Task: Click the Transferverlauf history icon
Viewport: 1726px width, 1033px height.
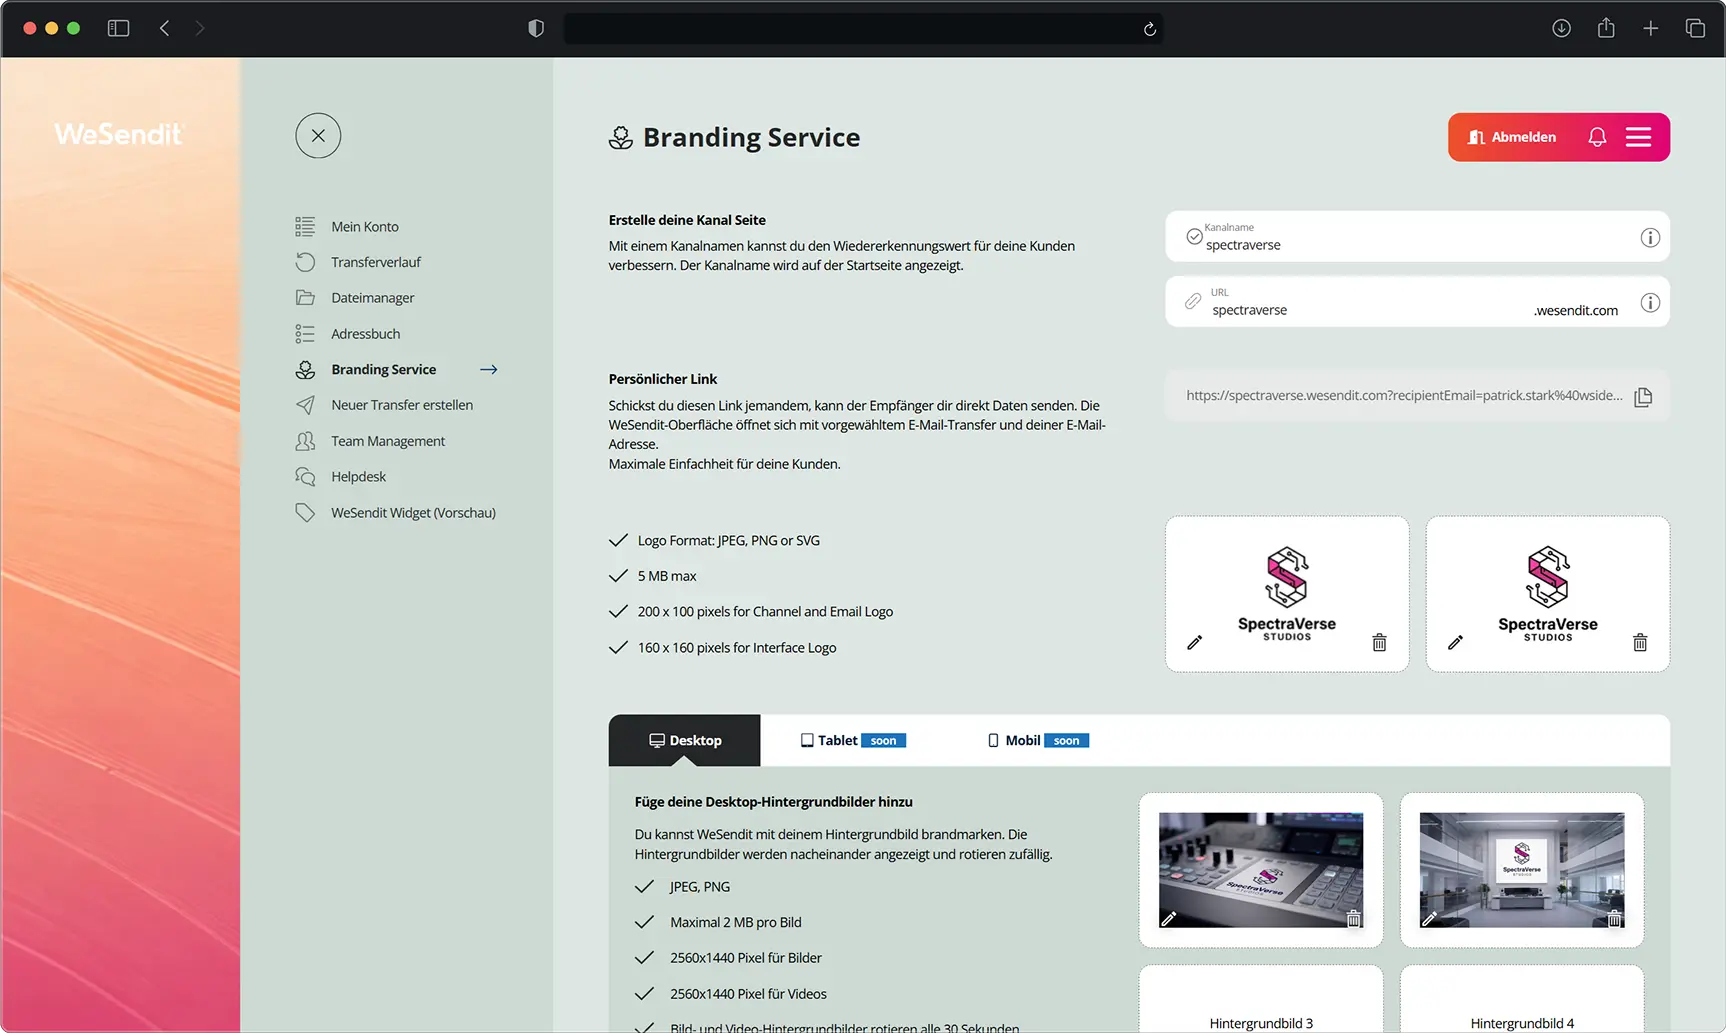Action: tap(305, 262)
